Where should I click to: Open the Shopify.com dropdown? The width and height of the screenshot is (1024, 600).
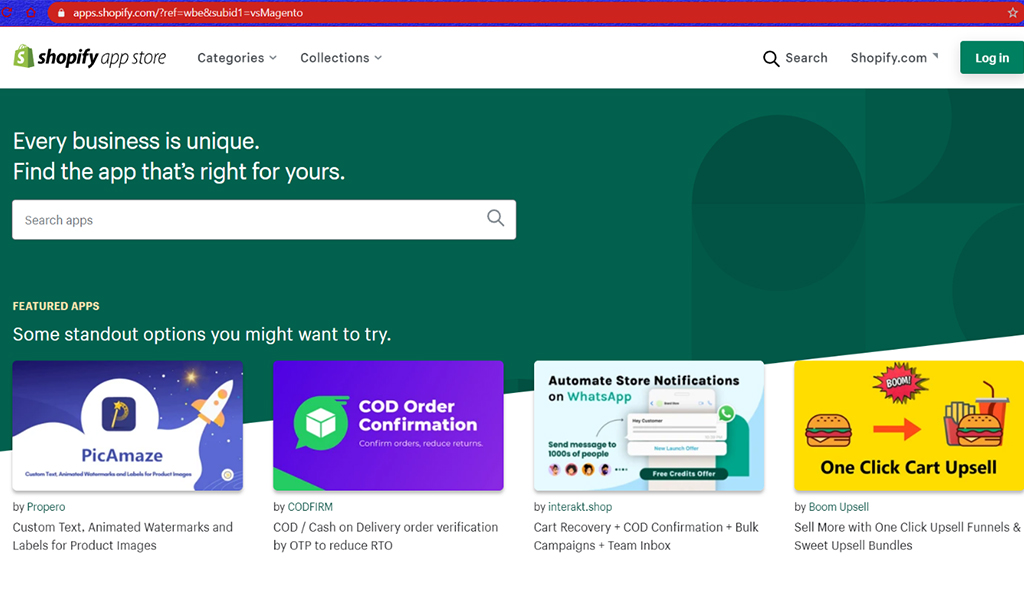pos(894,57)
